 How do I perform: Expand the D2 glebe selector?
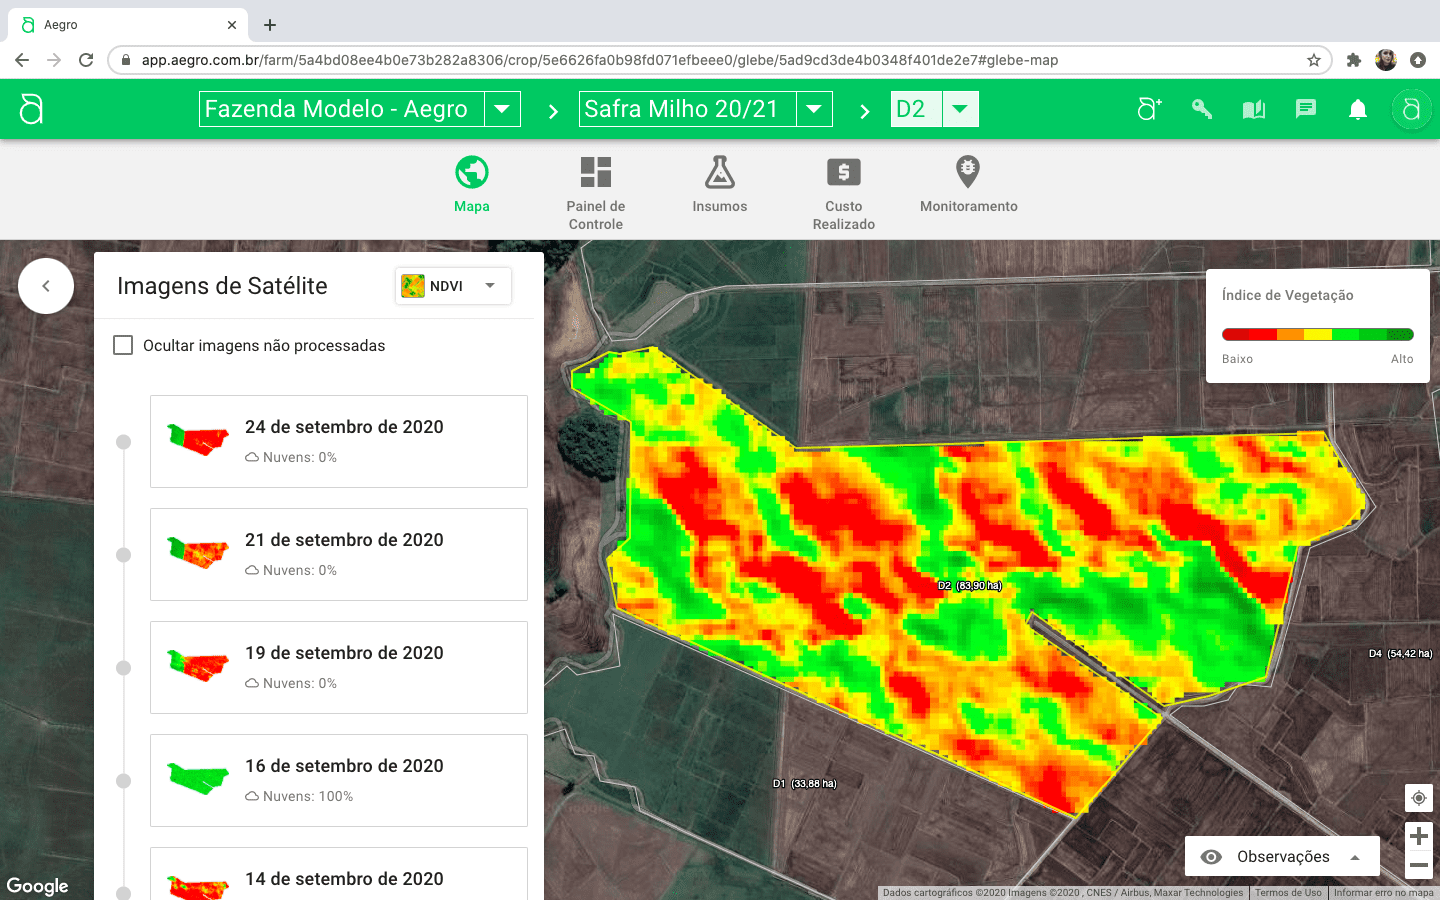(960, 109)
